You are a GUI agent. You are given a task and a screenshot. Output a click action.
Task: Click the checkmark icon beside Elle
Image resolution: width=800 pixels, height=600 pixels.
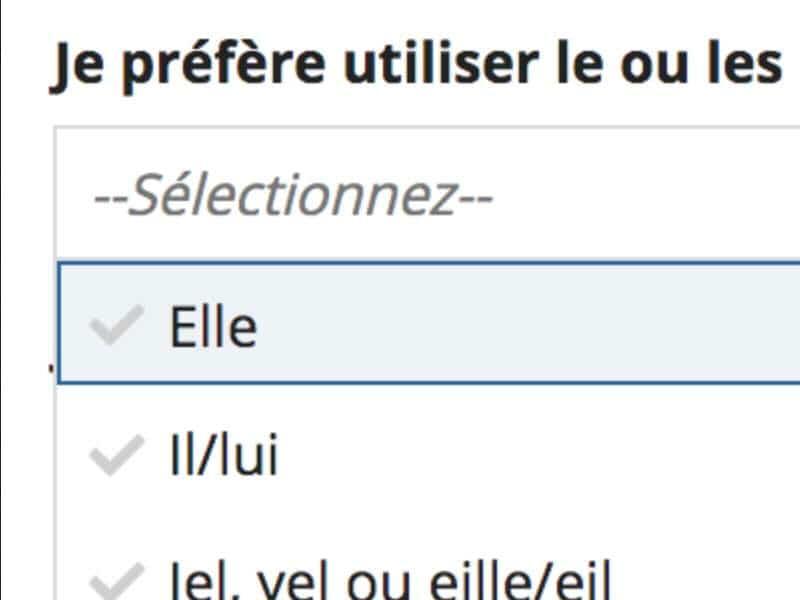pos(117,327)
